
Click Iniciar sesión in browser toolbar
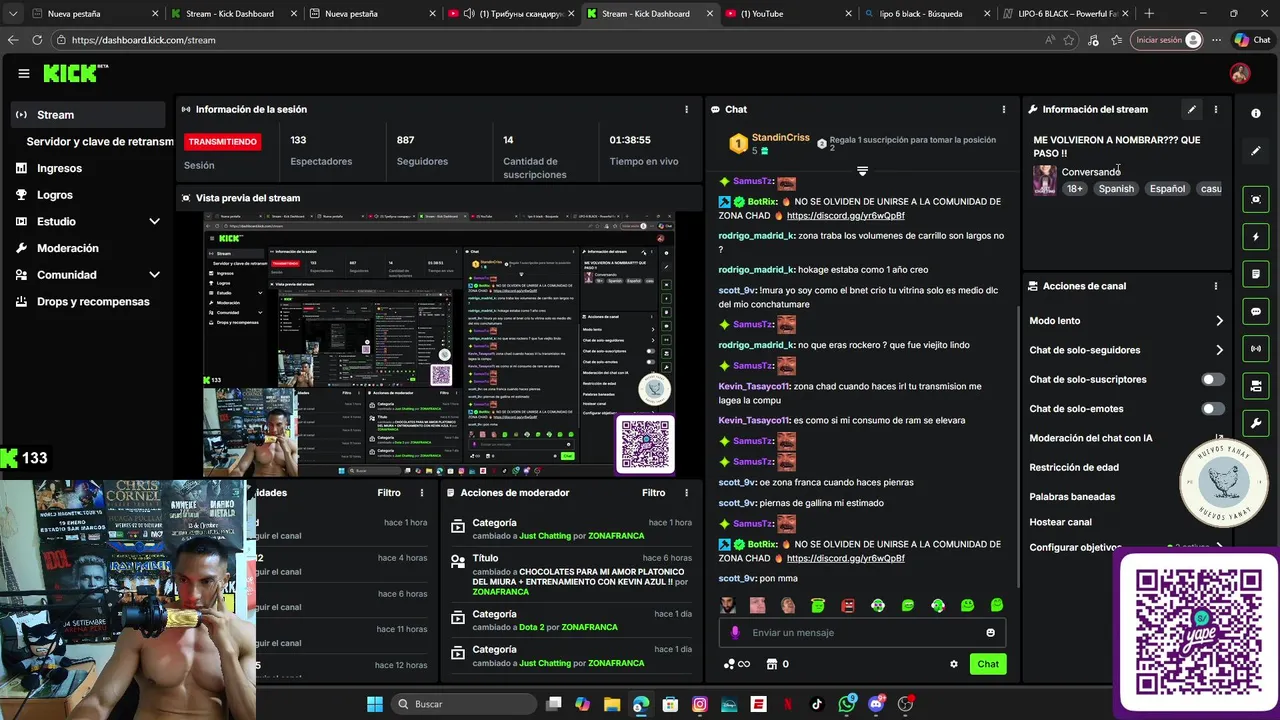click(x=1167, y=40)
